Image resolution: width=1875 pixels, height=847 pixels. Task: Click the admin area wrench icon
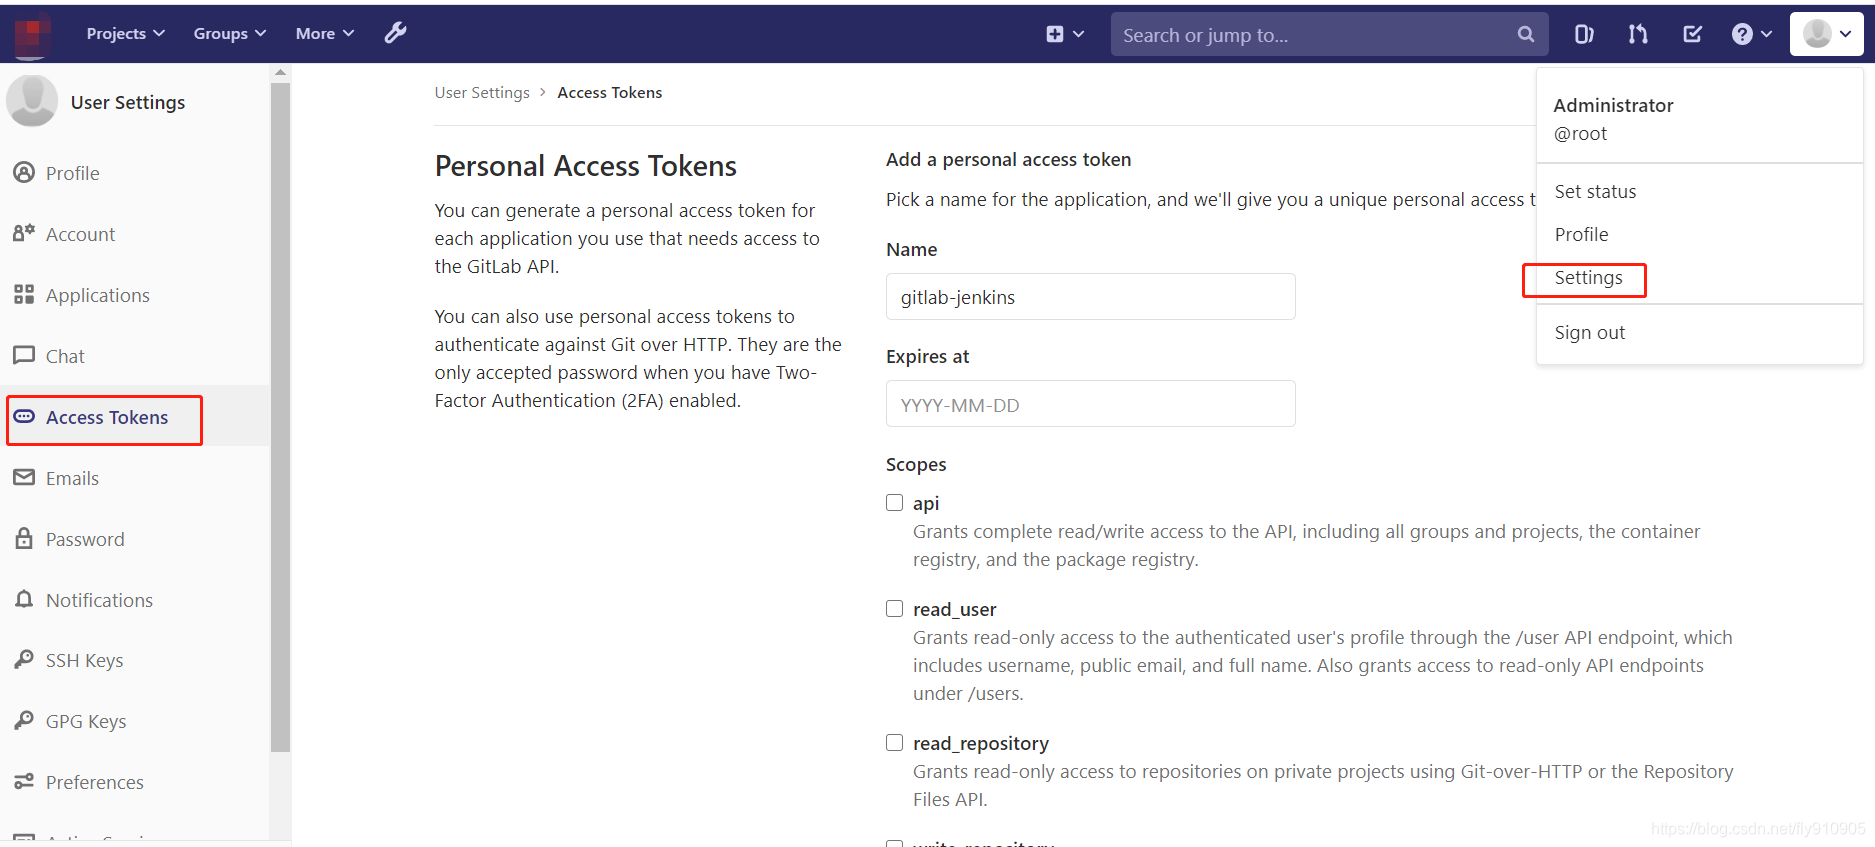click(396, 33)
